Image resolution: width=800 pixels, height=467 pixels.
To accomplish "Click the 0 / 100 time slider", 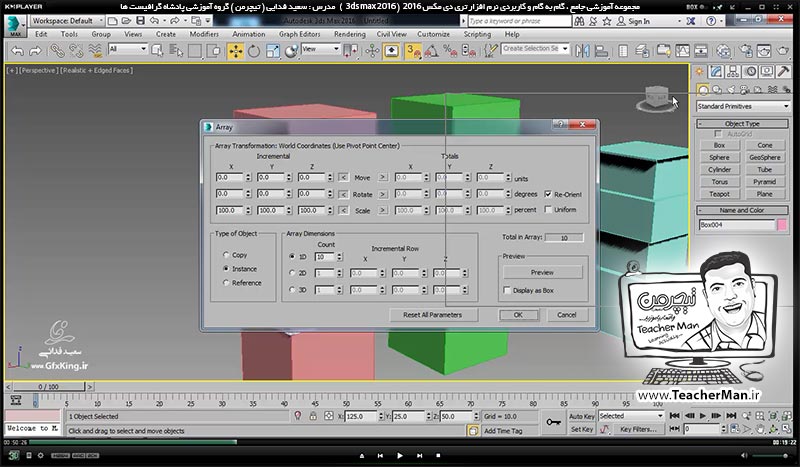I will [x=48, y=387].
